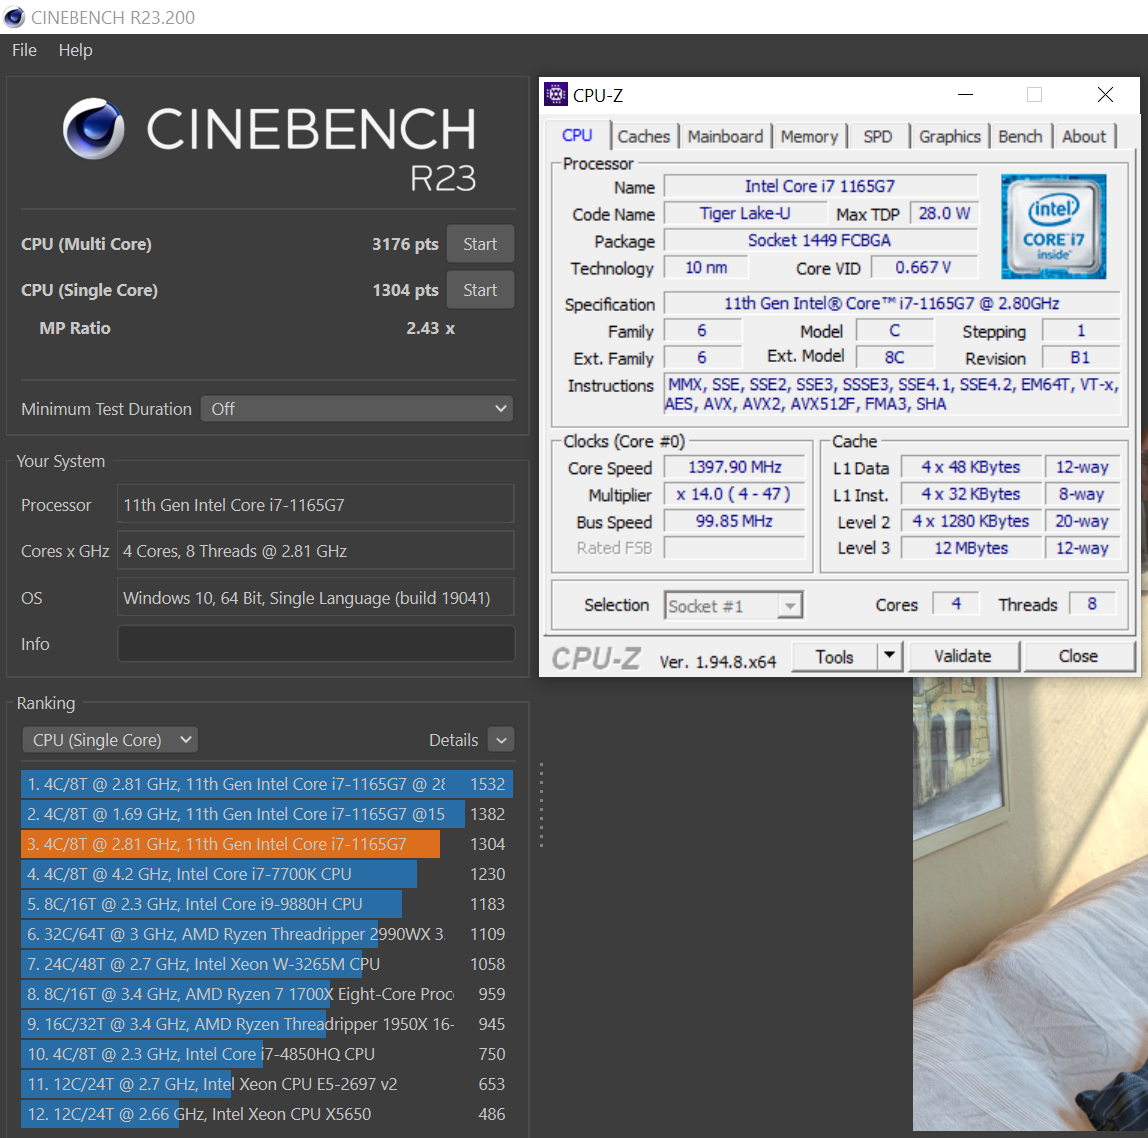Click the Max TDP value 28.0 W
1148x1138 pixels.
tap(944, 213)
